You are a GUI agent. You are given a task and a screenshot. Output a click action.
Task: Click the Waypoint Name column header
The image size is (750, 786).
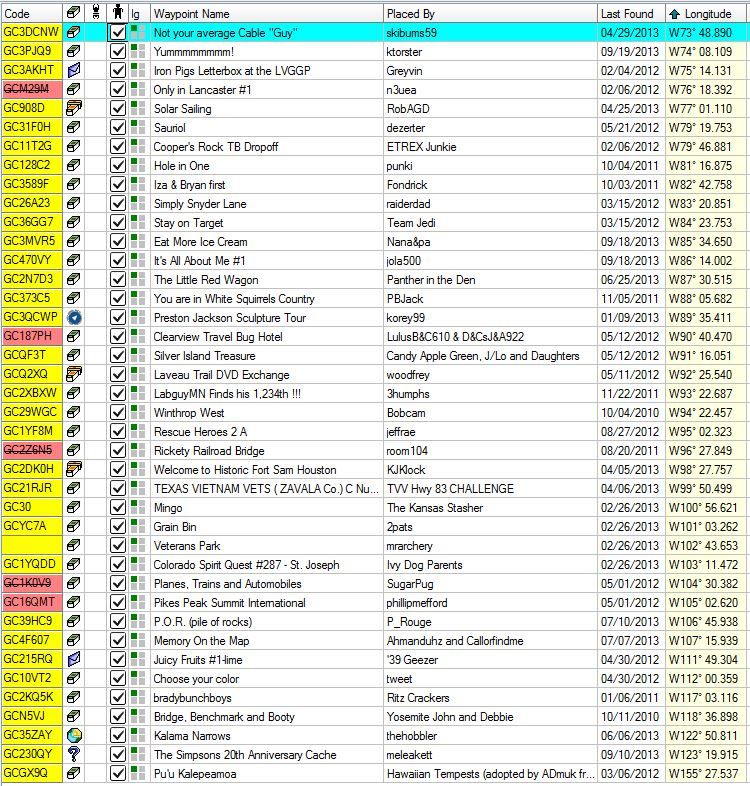[x=191, y=14]
